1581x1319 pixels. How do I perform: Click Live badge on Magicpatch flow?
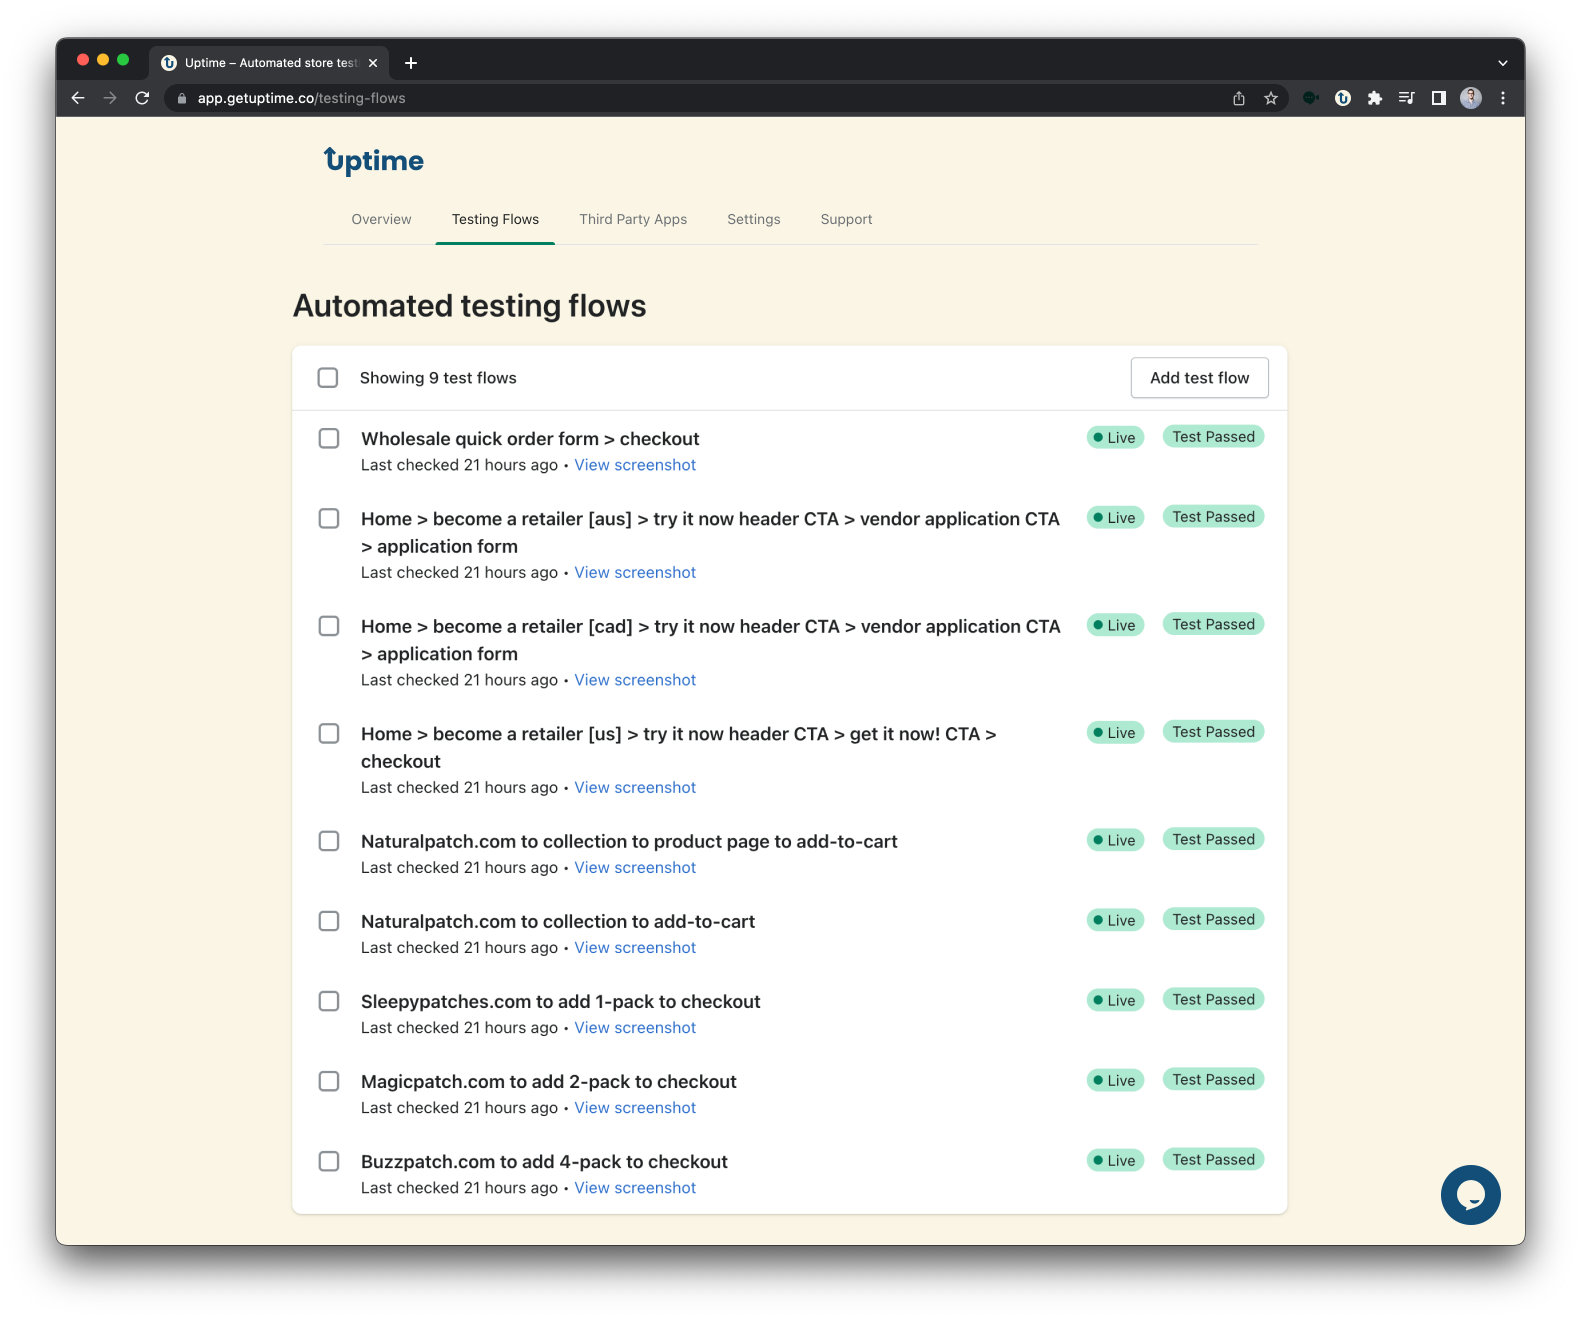(1115, 1080)
